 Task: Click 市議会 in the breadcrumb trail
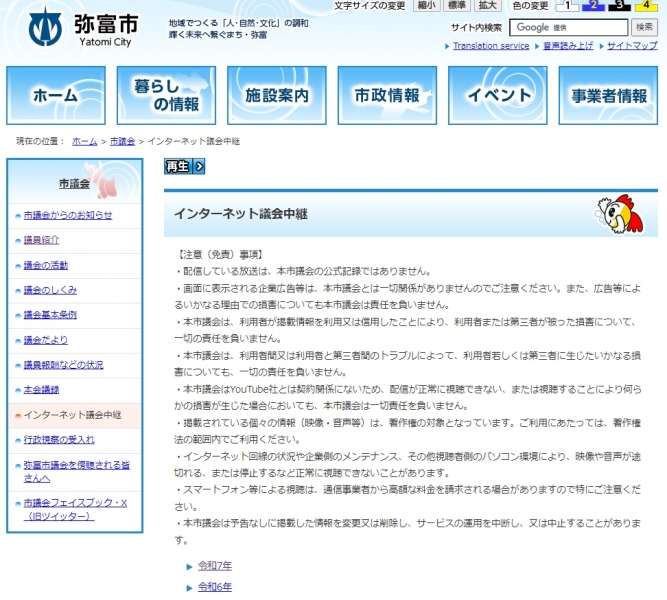point(122,141)
